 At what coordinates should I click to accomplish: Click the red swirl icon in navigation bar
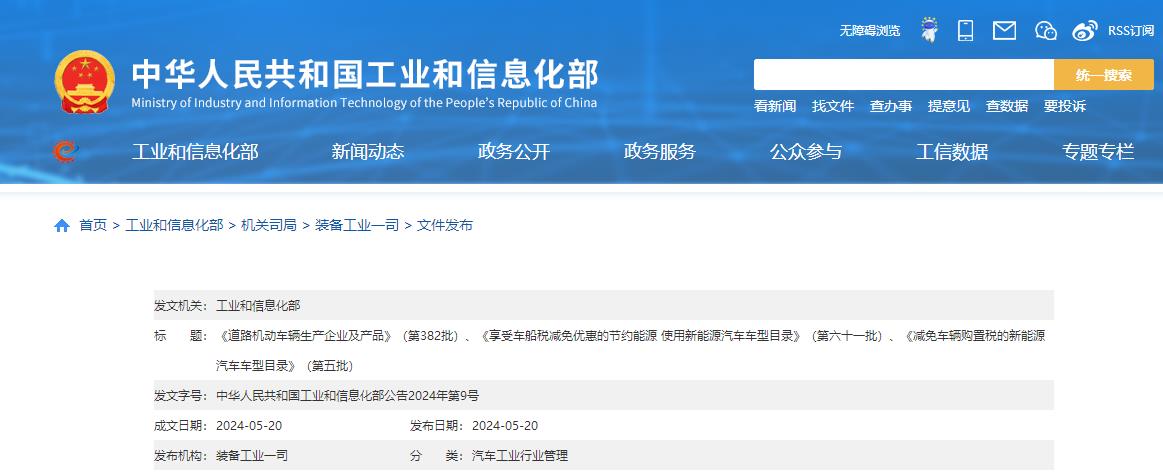click(65, 152)
